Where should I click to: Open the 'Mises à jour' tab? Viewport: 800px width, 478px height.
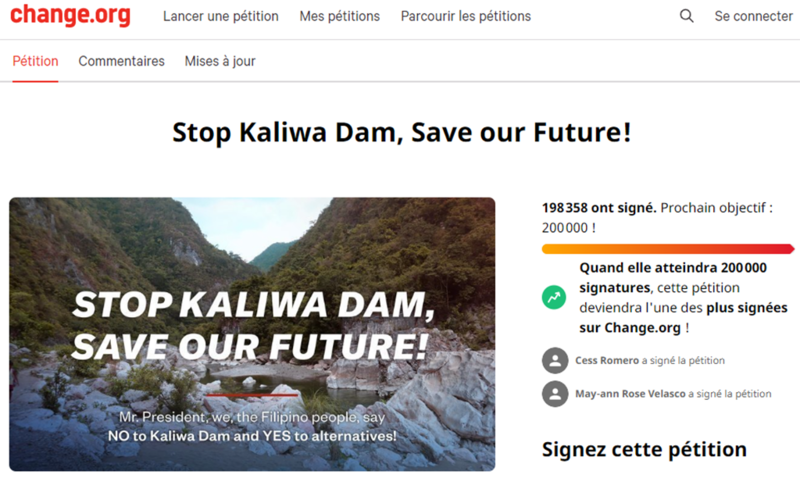(220, 61)
